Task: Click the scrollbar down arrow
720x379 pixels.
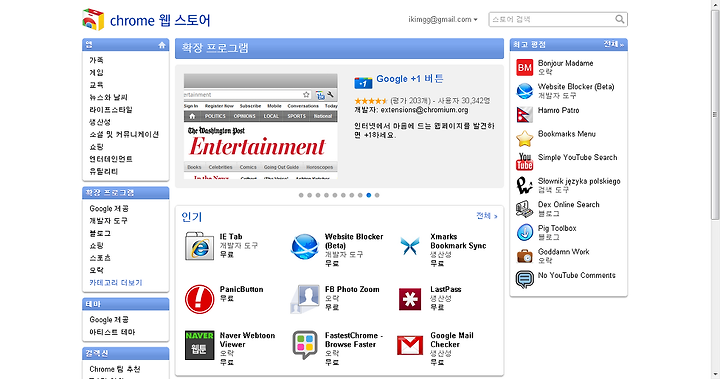Action: (715, 374)
